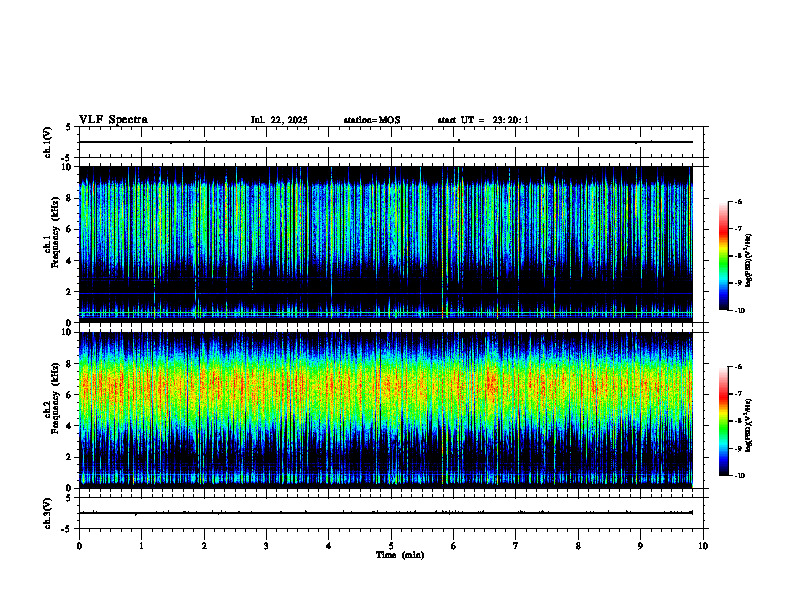This screenshot has height=612, width=792.
Task: Click the "ch.3(V)" waveform axis label
Action: coord(48,513)
